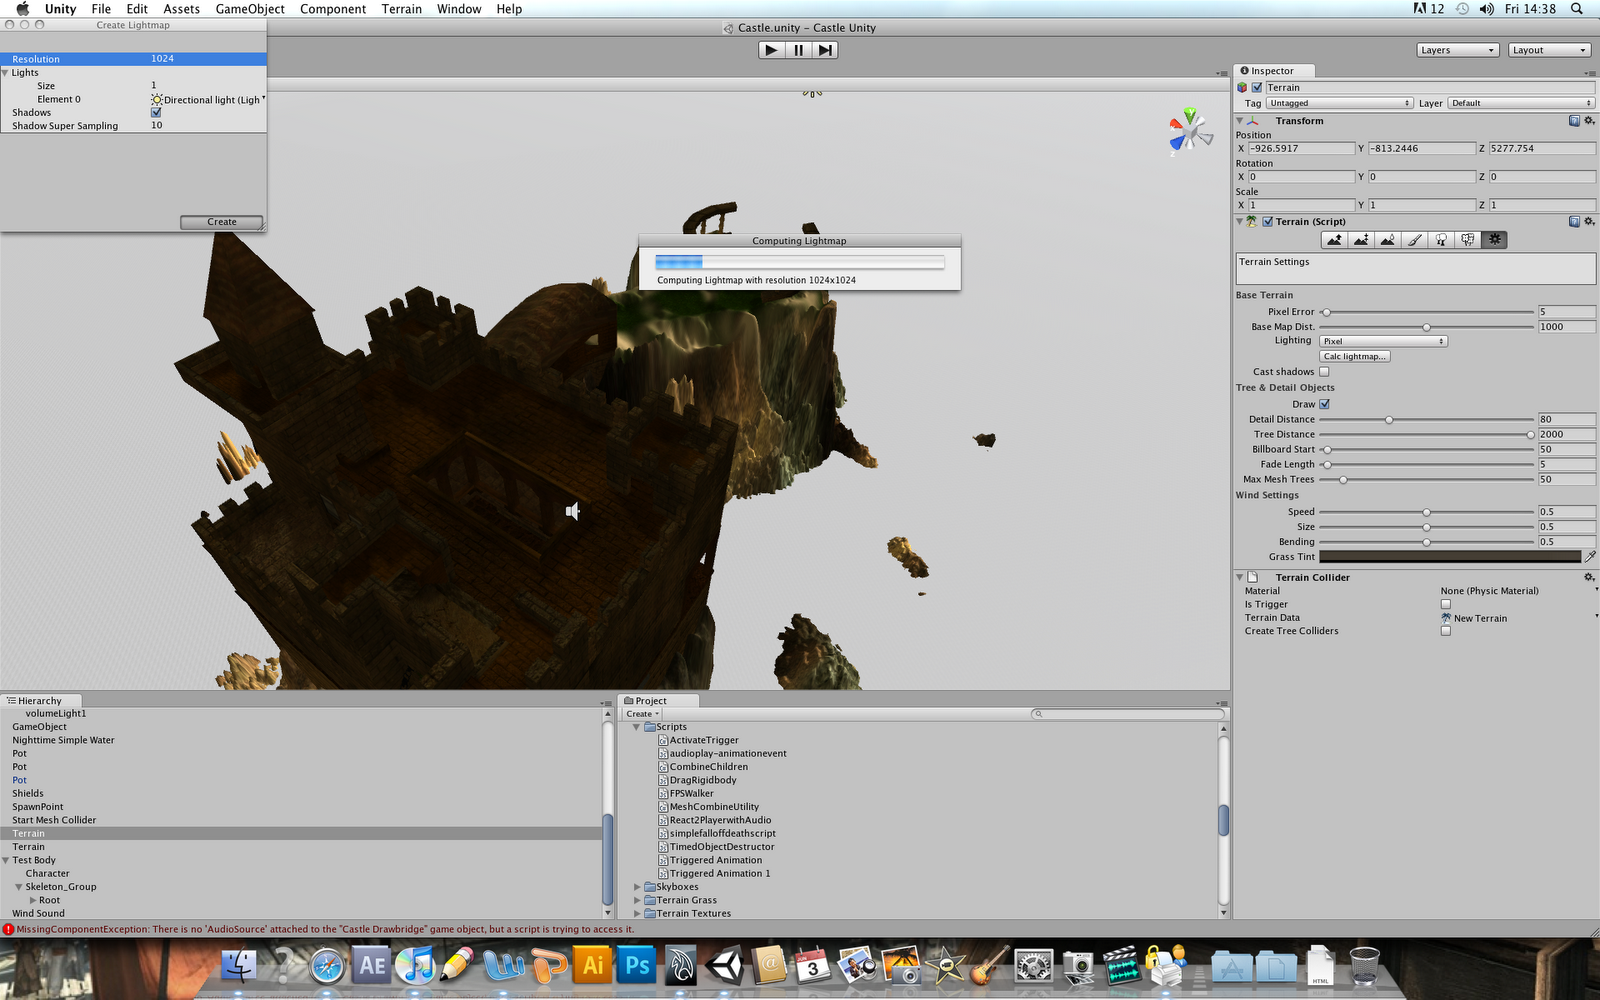This screenshot has height=1000, width=1600.
Task: Click the Position X input field
Action: coord(1301,149)
